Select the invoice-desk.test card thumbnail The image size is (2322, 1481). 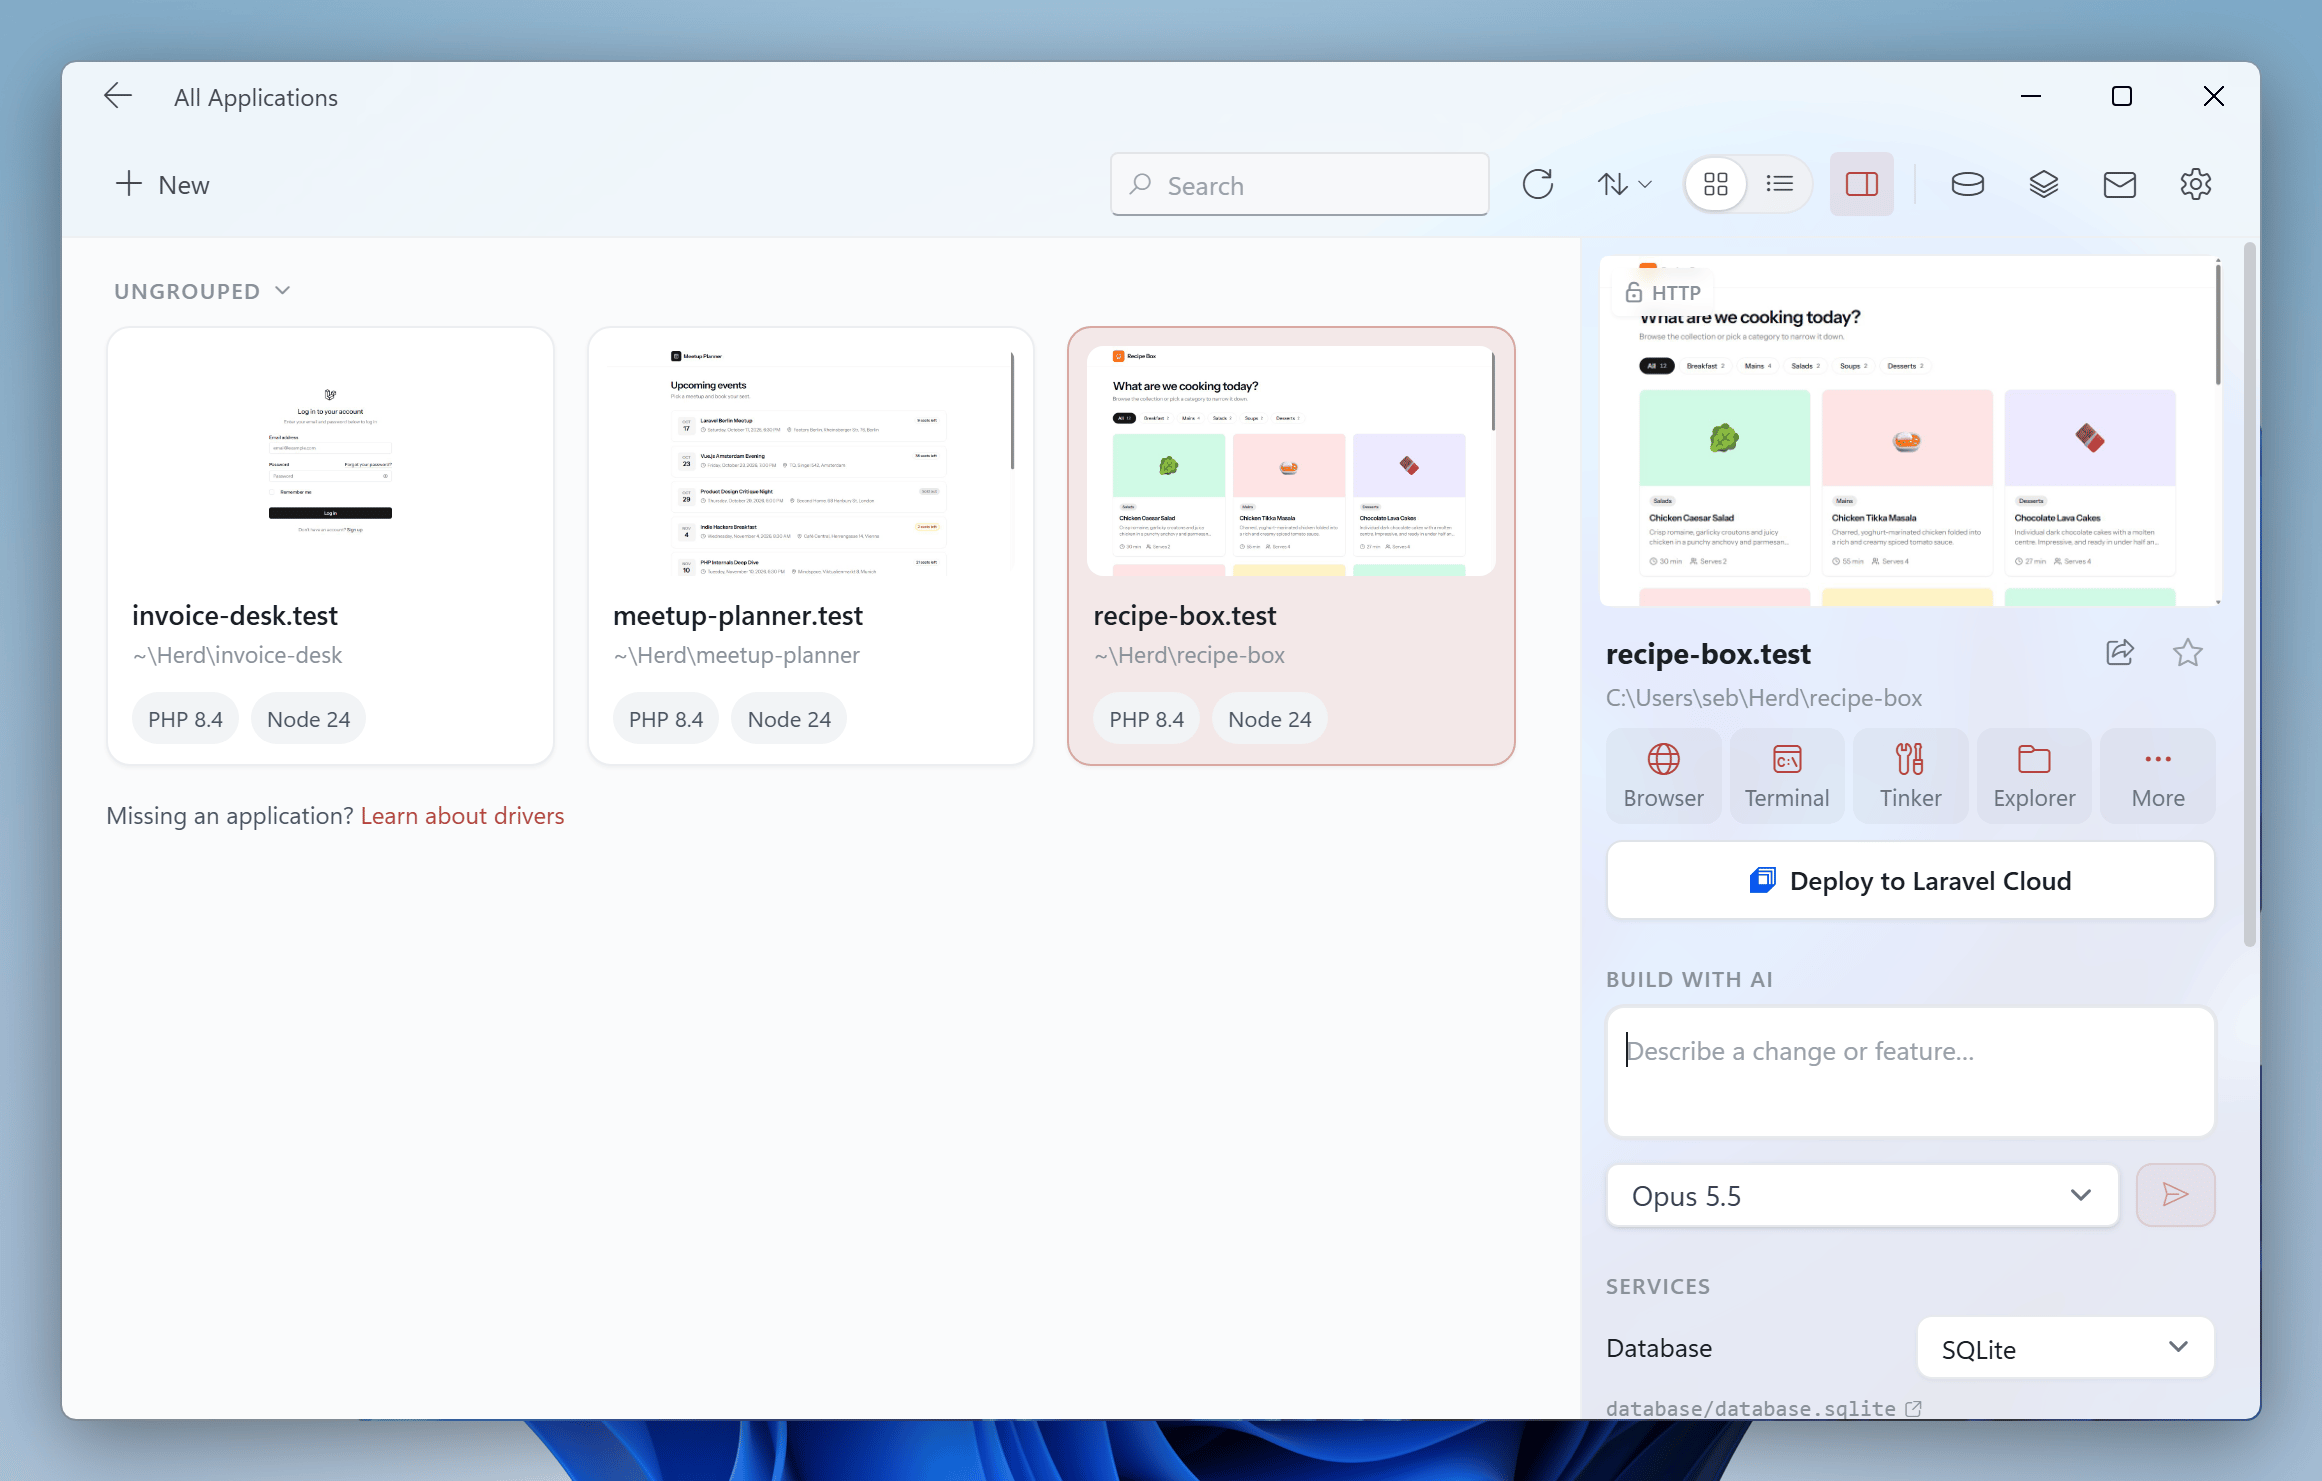pyautogui.click(x=330, y=460)
